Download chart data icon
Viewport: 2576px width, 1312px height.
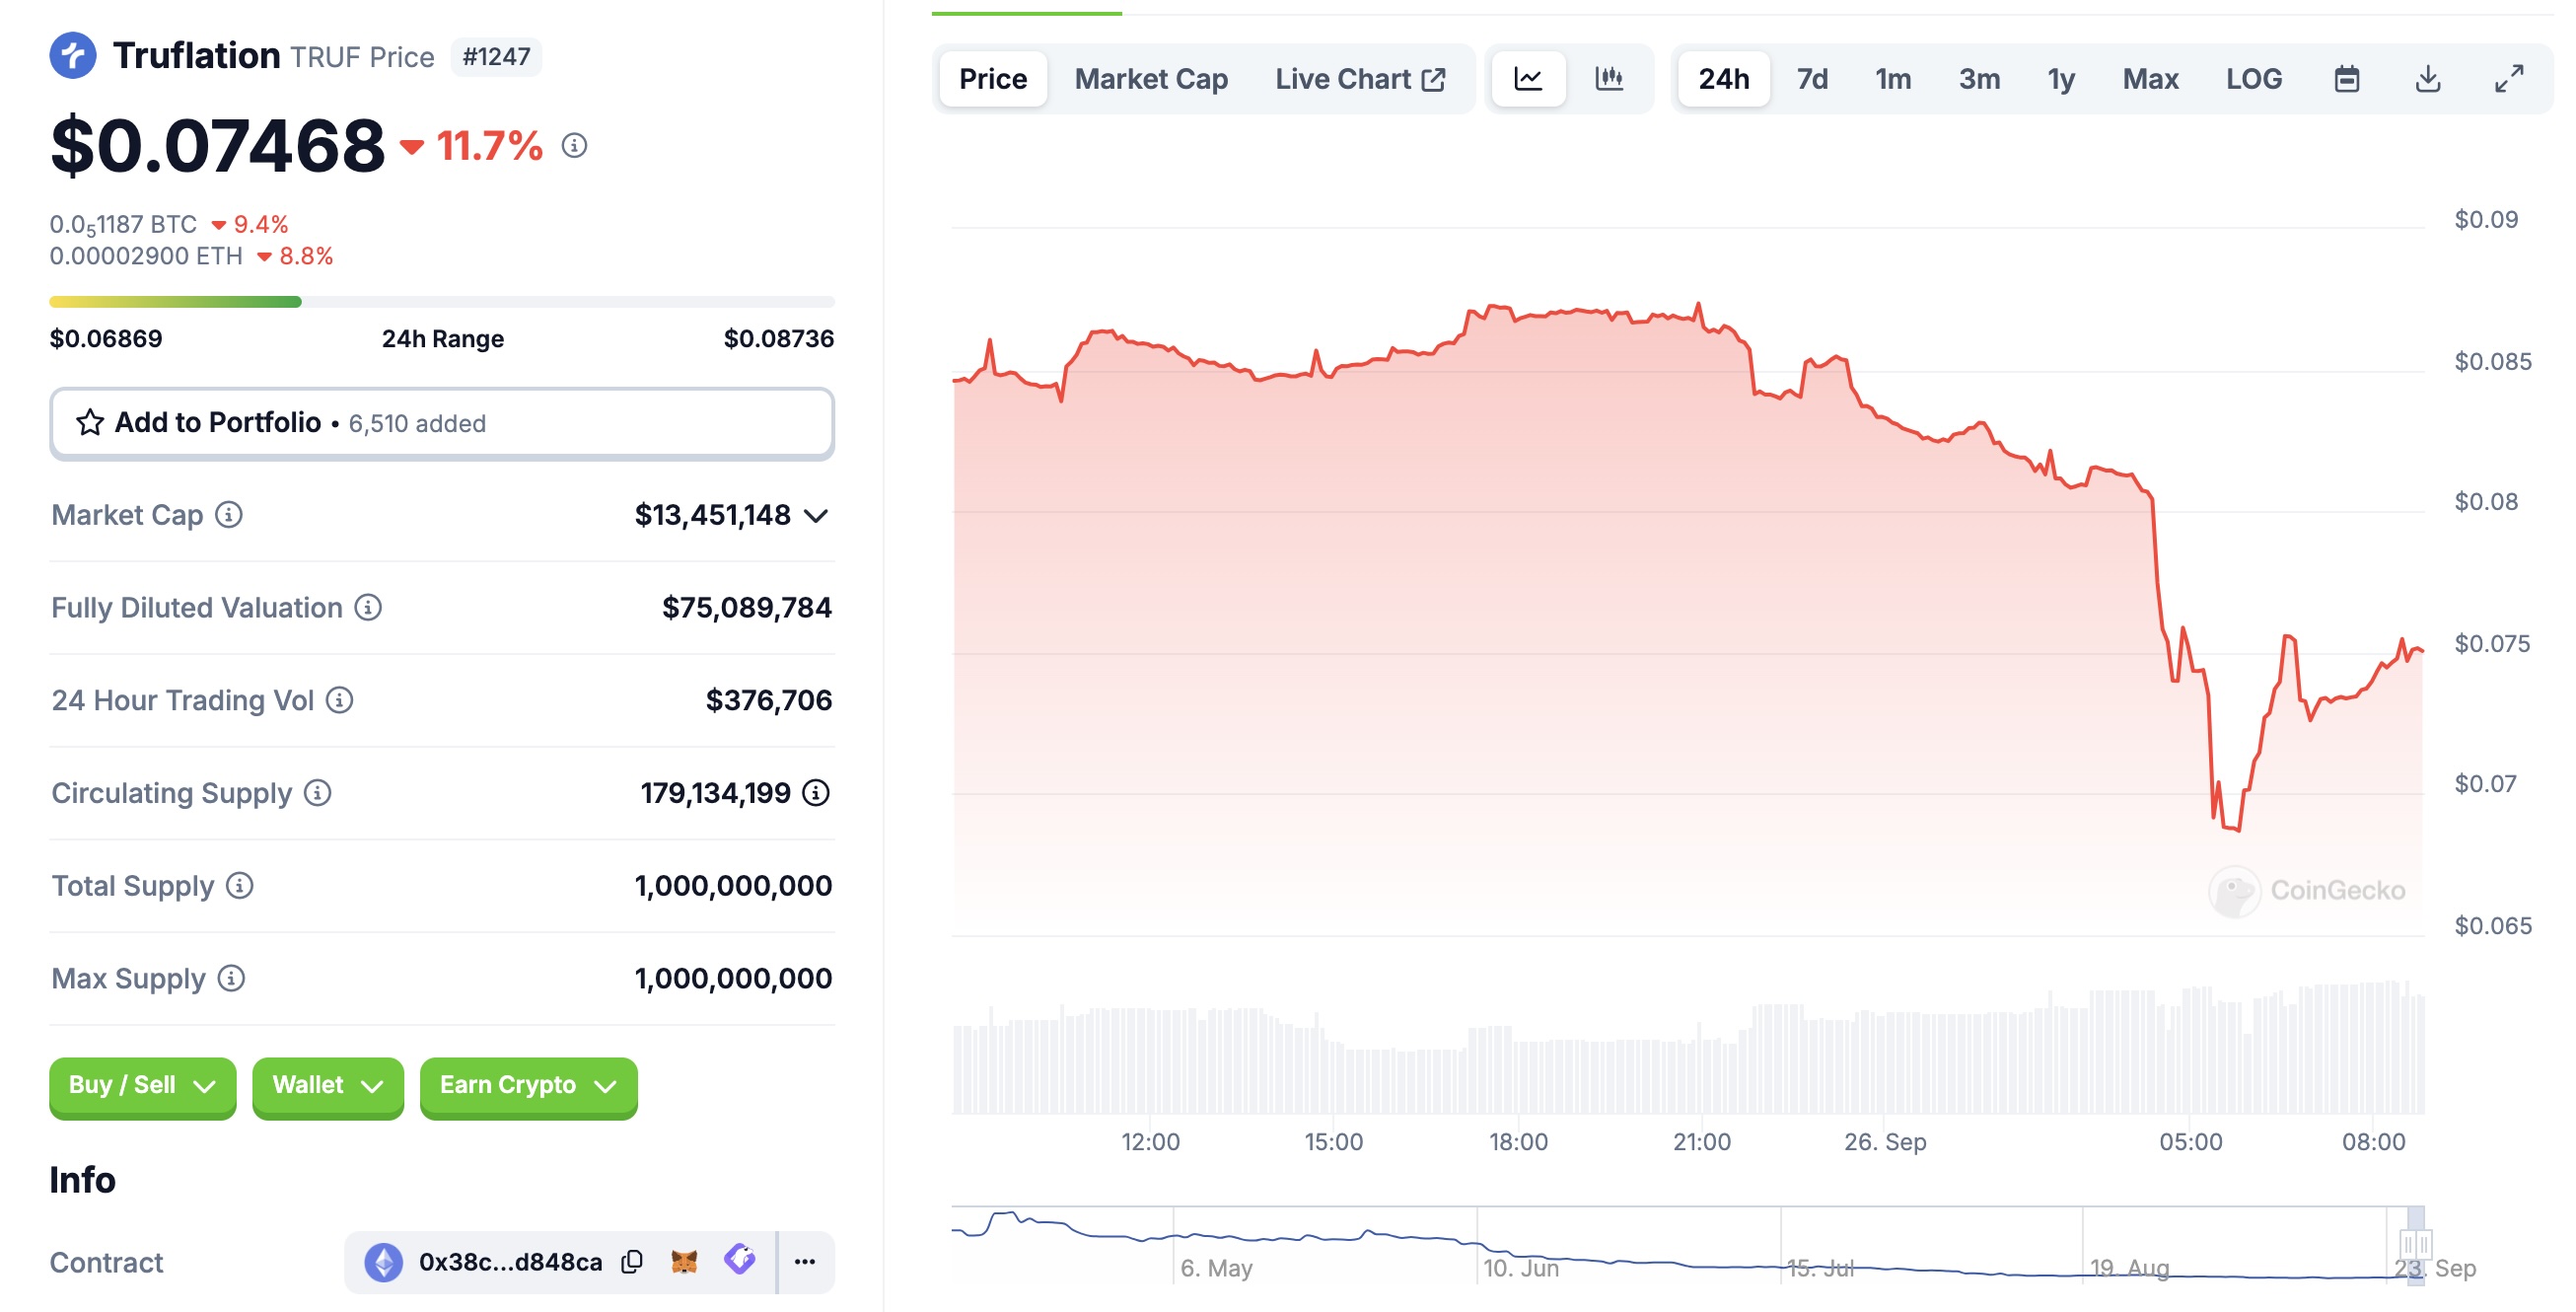coord(2428,79)
